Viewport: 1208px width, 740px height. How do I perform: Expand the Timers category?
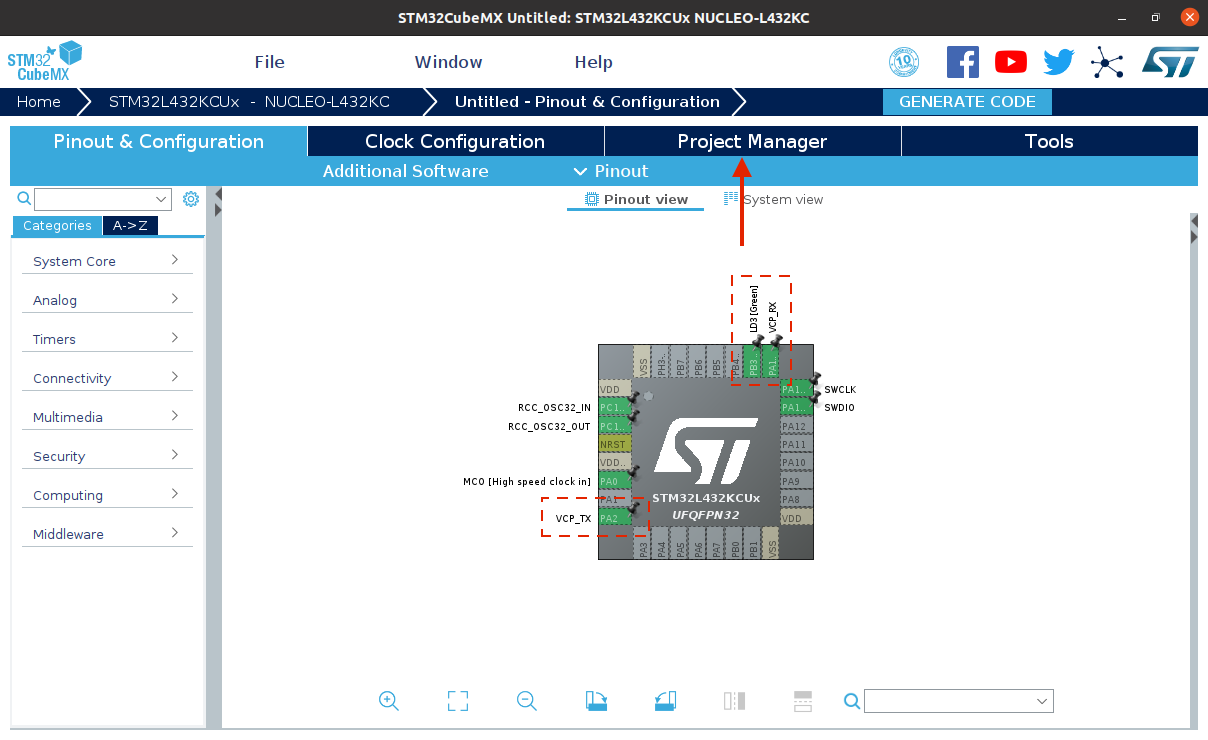(107, 339)
